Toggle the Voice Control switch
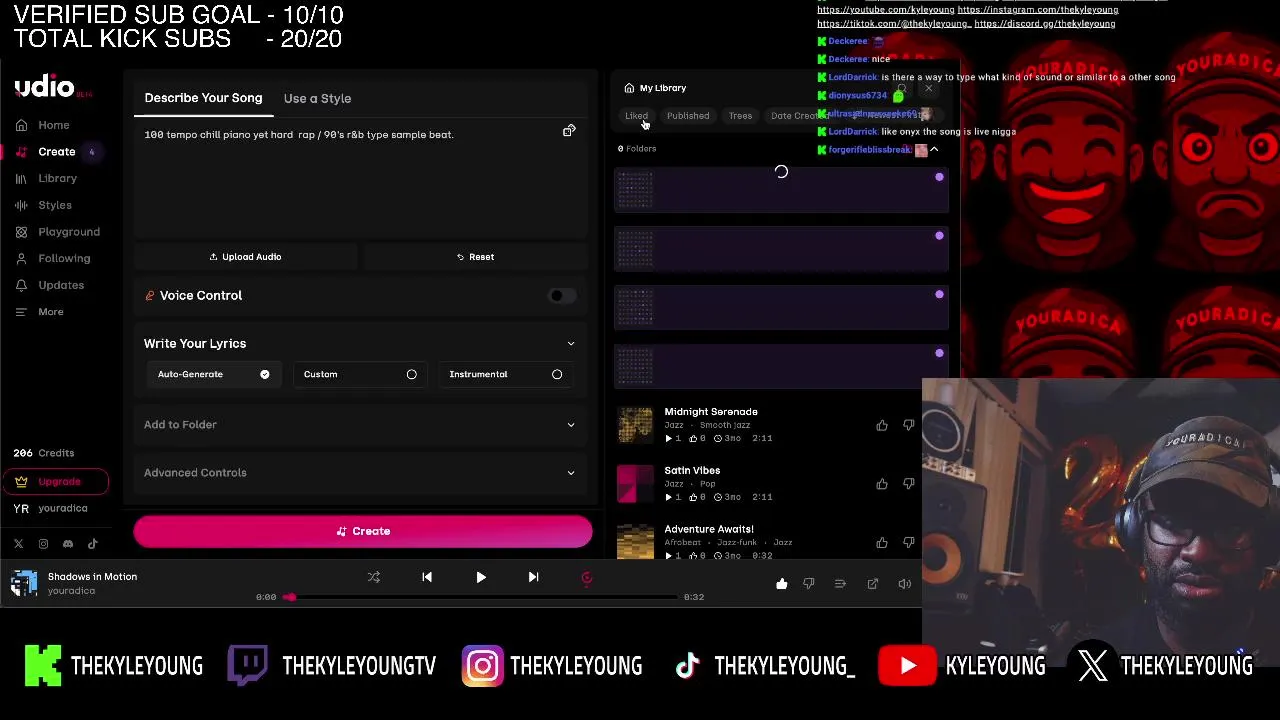 (562, 295)
